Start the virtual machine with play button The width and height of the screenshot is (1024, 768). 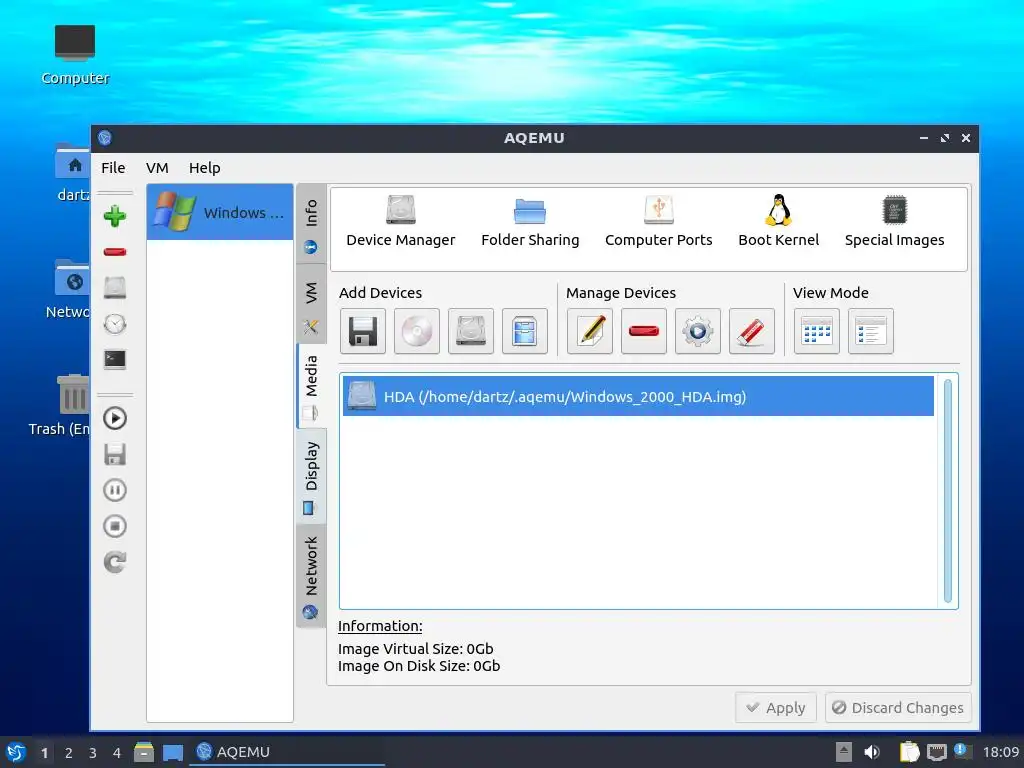115,418
